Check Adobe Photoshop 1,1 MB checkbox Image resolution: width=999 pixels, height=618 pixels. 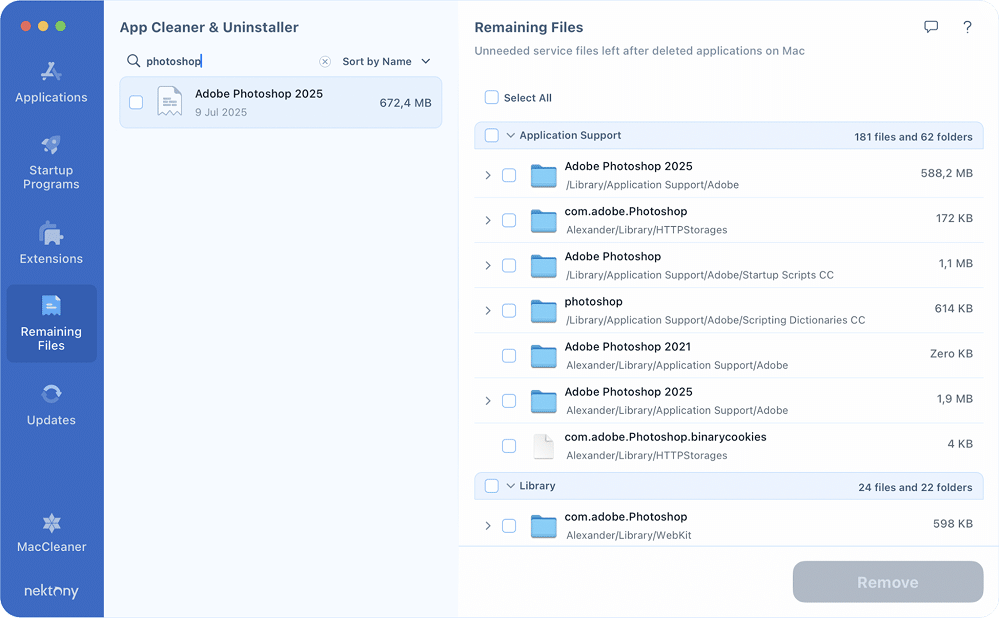coord(509,266)
